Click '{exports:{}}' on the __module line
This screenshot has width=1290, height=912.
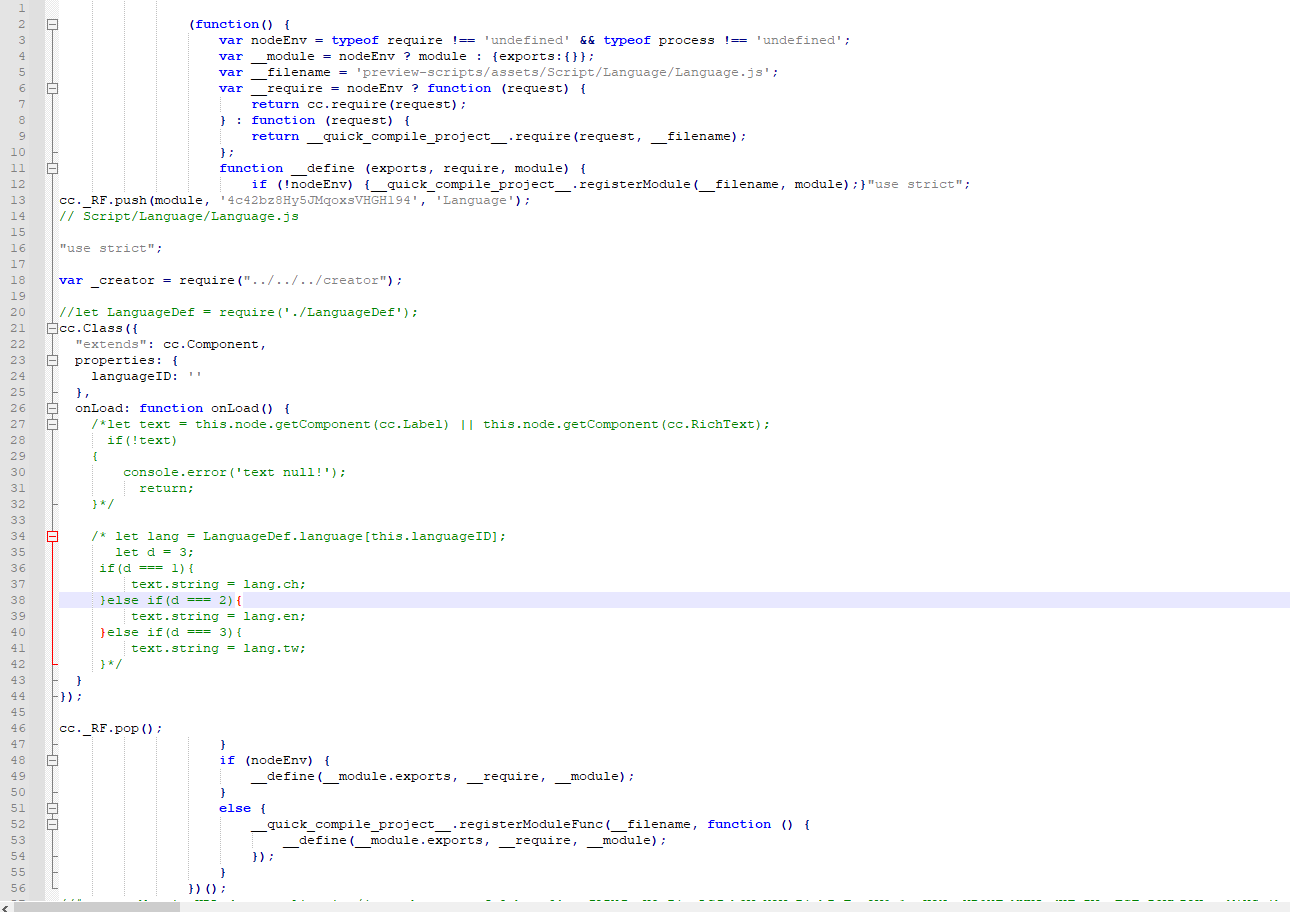539,56
